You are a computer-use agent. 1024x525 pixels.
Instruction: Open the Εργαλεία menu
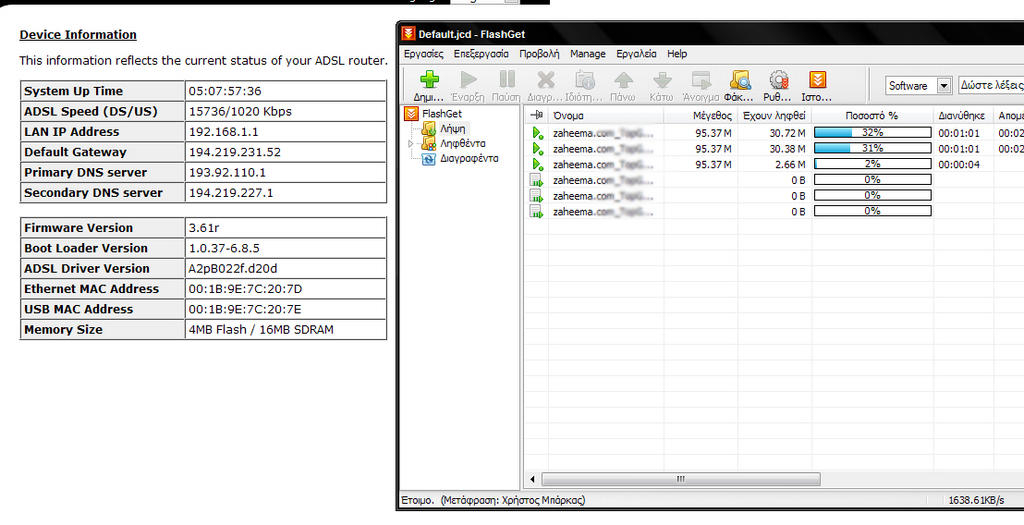coord(636,54)
